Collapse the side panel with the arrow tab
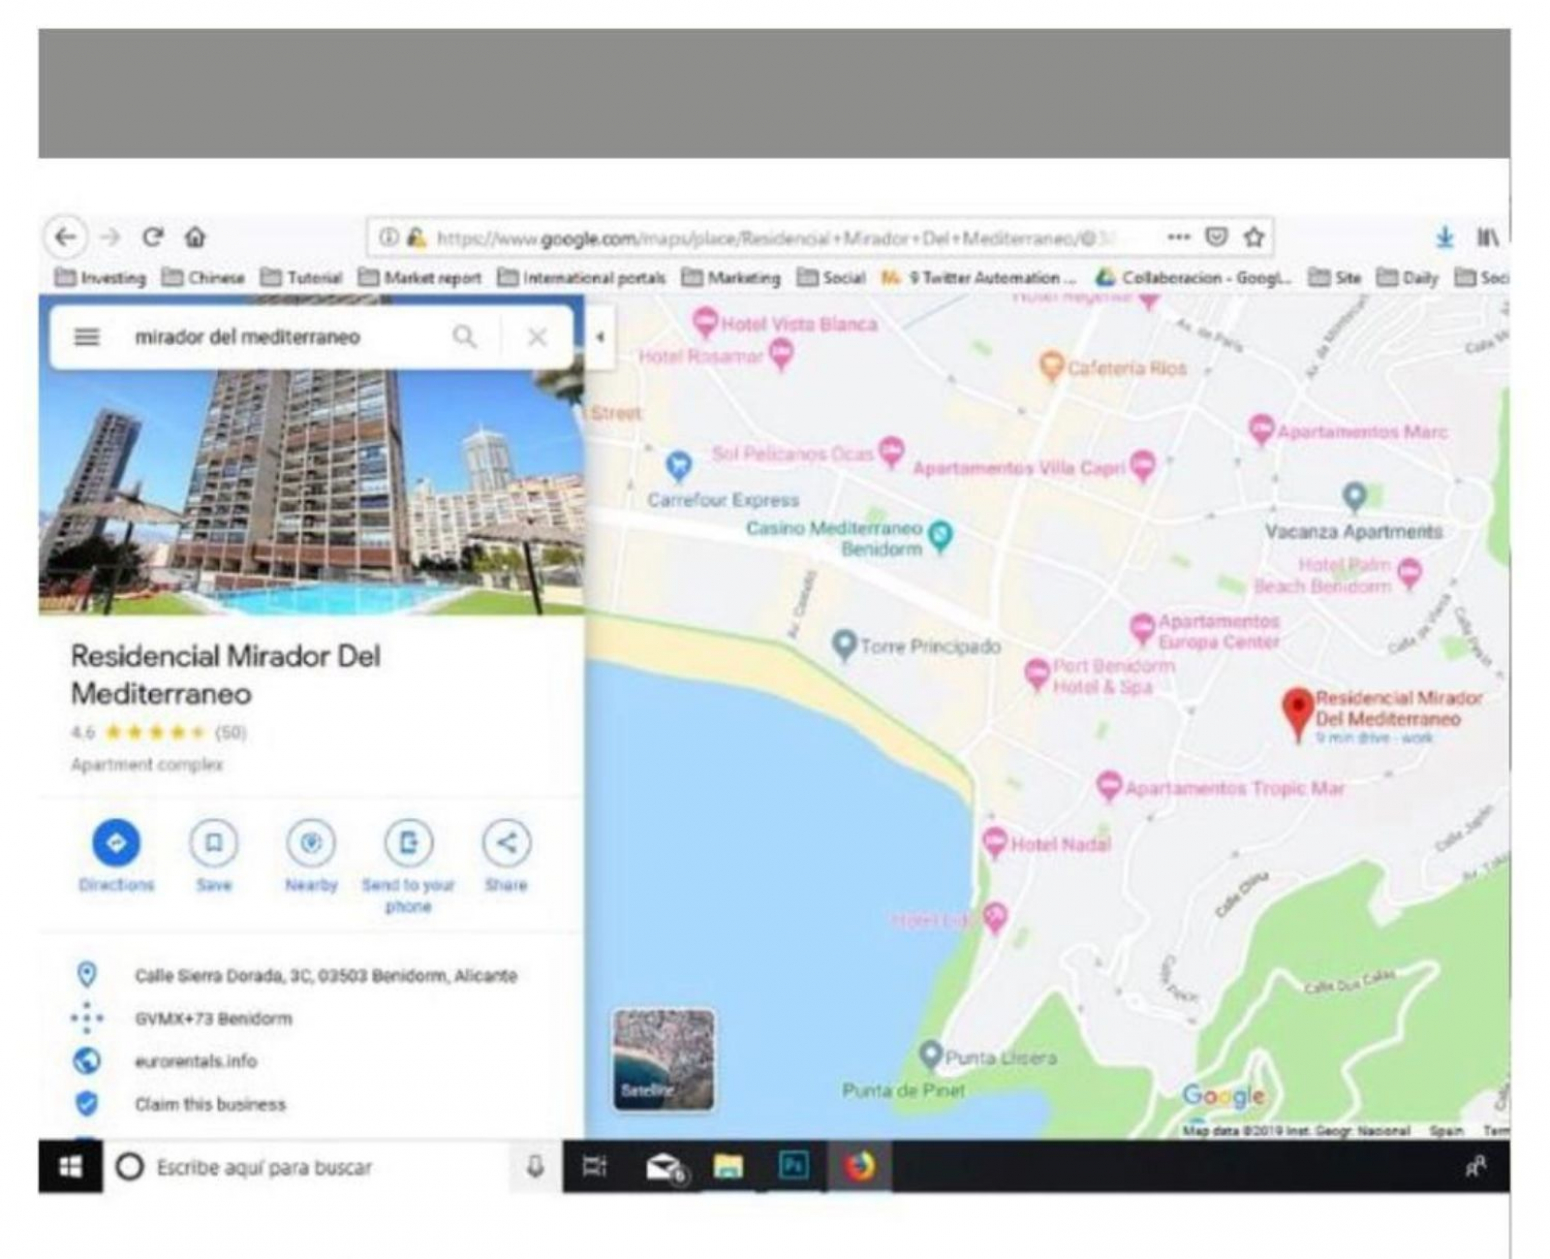Viewport: 1550px width, 1259px height. pyautogui.click(x=599, y=337)
